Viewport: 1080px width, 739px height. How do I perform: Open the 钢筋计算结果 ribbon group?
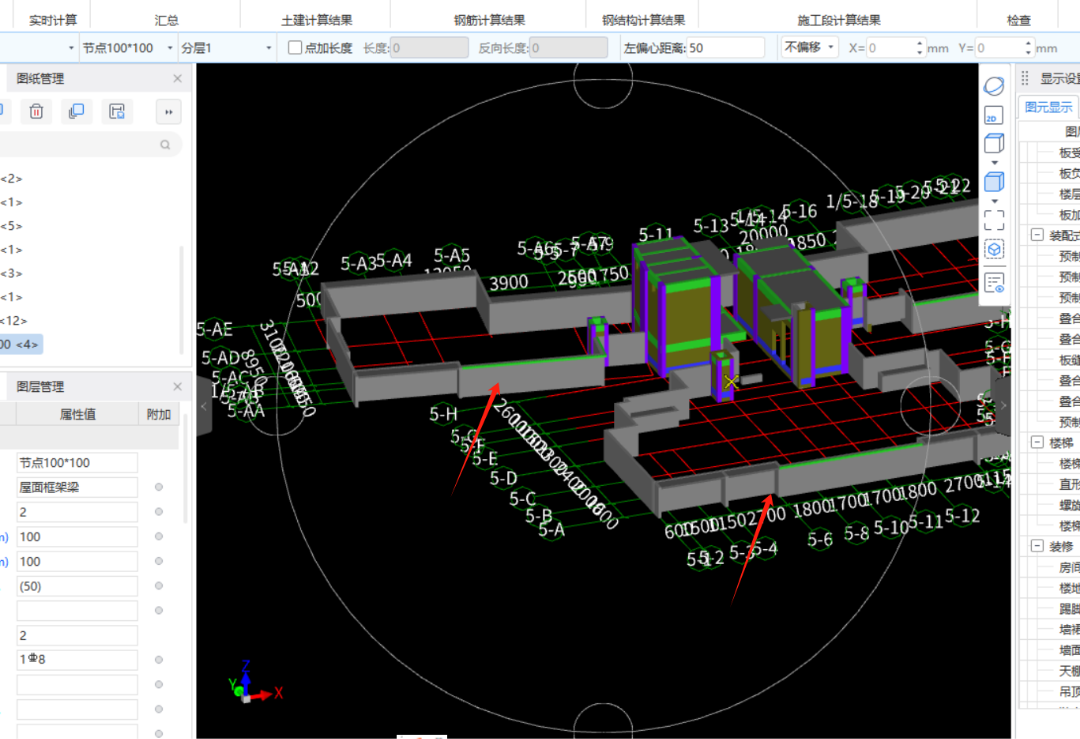[x=489, y=20]
